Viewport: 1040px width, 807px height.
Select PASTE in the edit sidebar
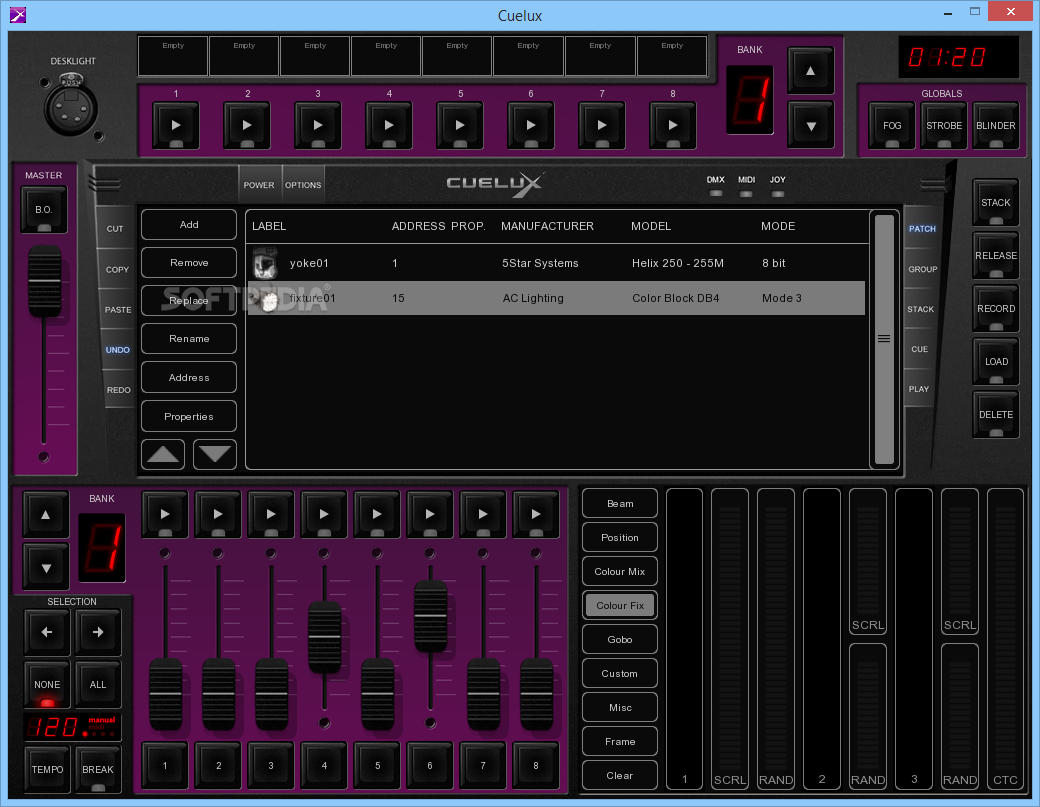click(117, 310)
